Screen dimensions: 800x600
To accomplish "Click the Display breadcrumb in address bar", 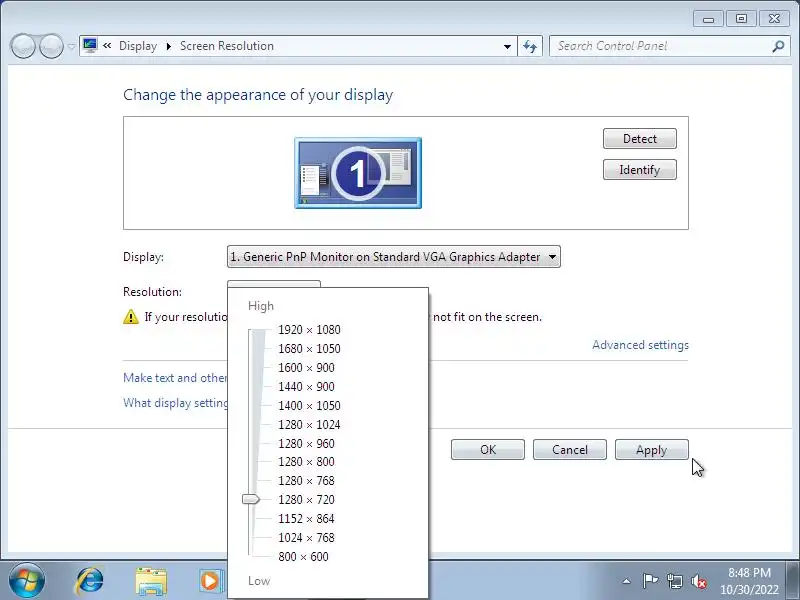I will click(138, 46).
